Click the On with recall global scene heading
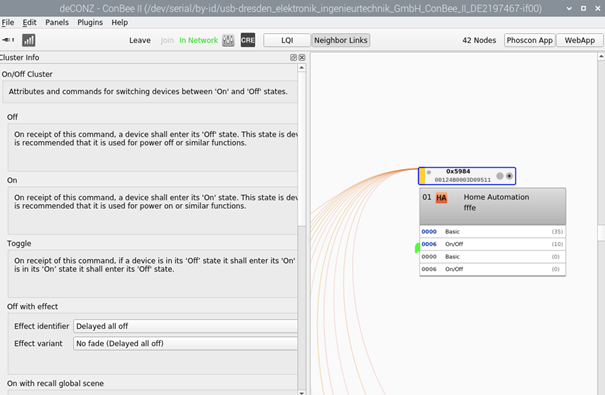The height and width of the screenshot is (395, 605). (55, 383)
